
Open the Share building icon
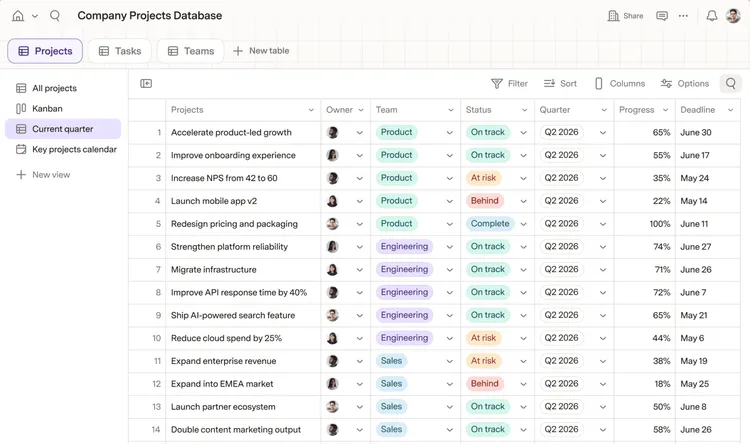tap(613, 16)
